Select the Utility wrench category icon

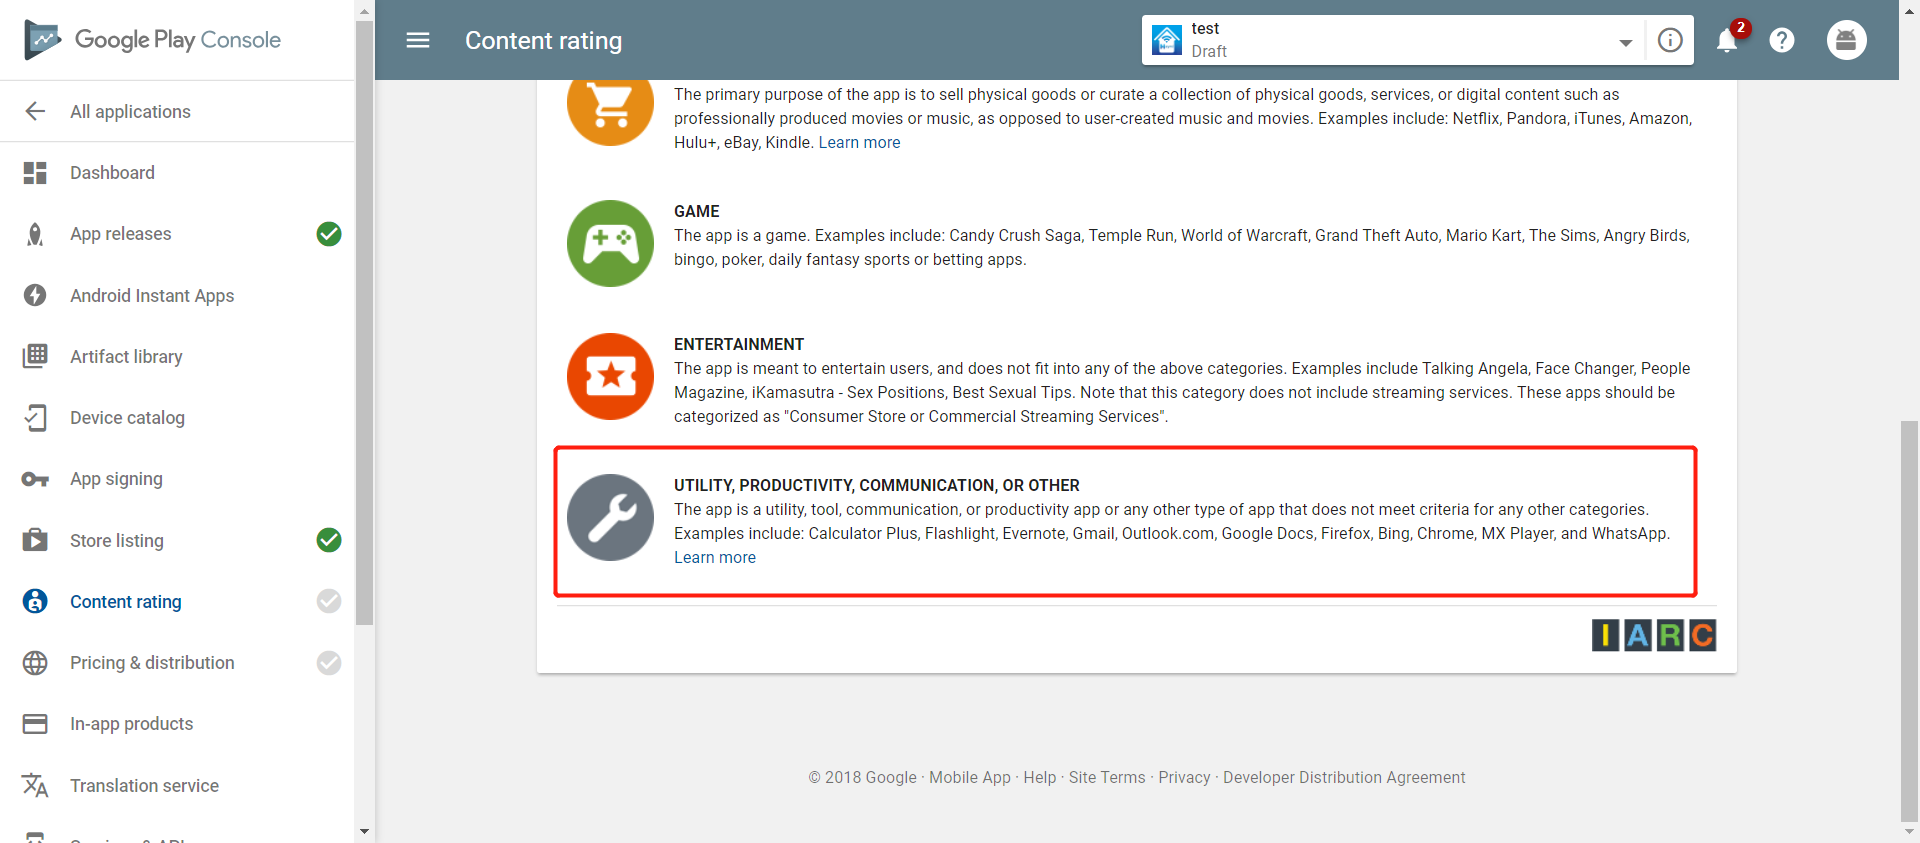610,517
